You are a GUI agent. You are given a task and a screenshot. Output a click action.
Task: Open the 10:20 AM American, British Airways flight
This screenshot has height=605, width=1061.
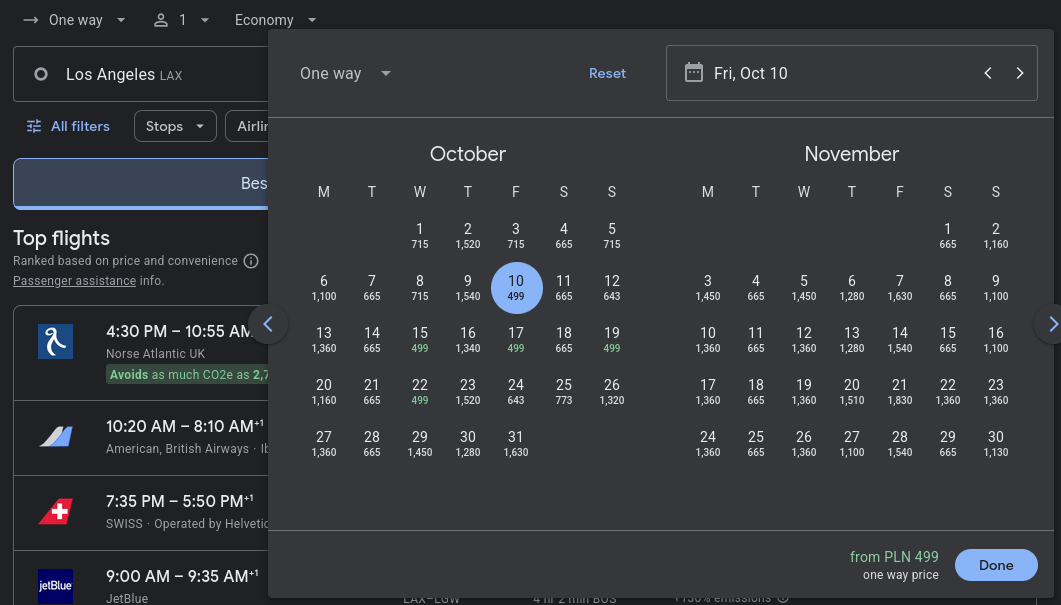click(141, 438)
